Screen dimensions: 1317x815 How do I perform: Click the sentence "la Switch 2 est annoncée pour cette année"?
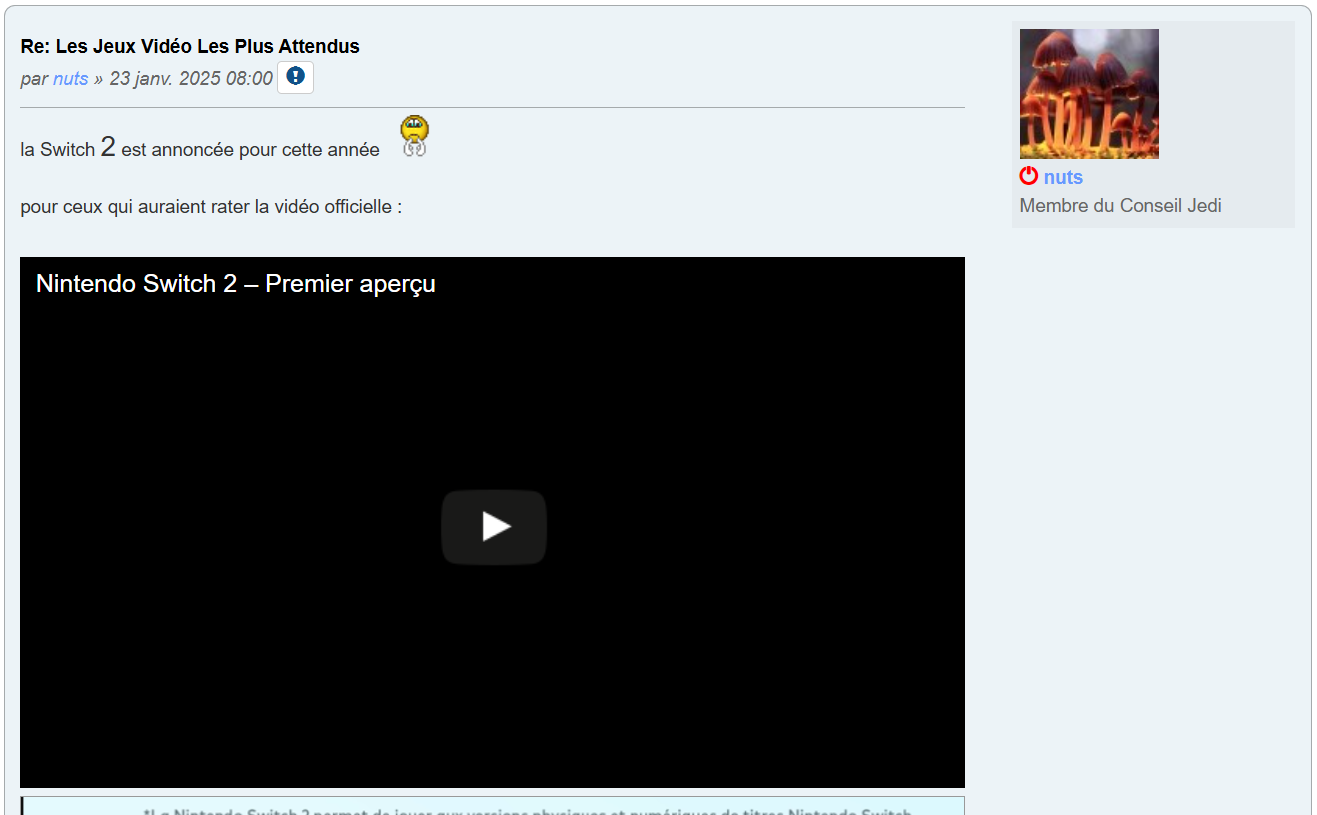(x=200, y=148)
